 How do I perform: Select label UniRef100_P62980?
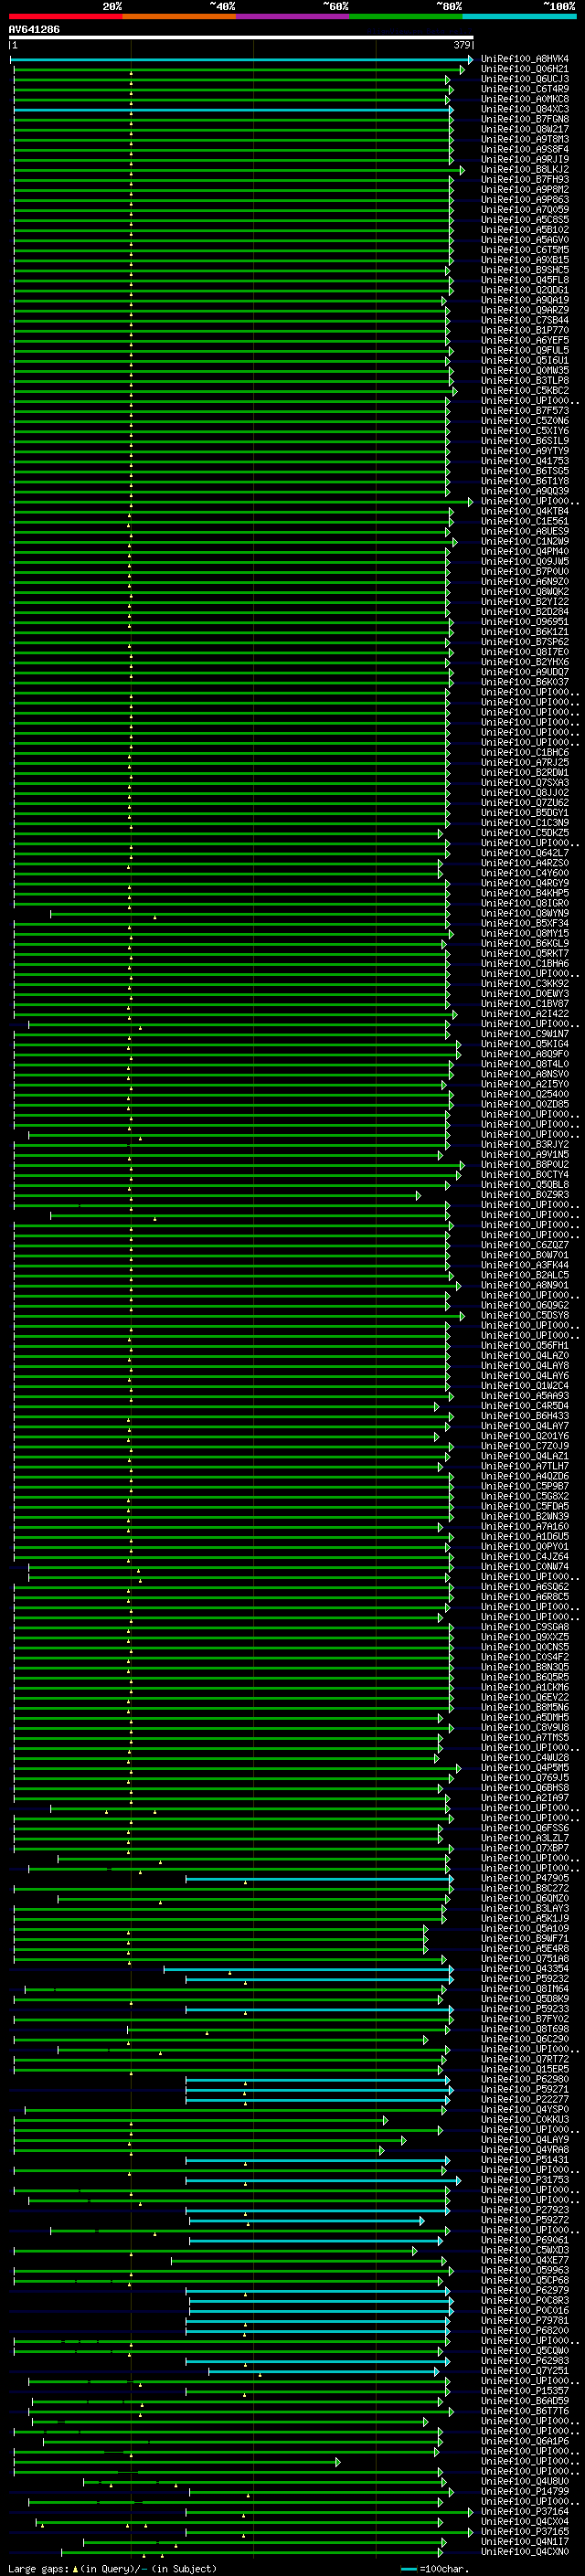pyautogui.click(x=525, y=2079)
